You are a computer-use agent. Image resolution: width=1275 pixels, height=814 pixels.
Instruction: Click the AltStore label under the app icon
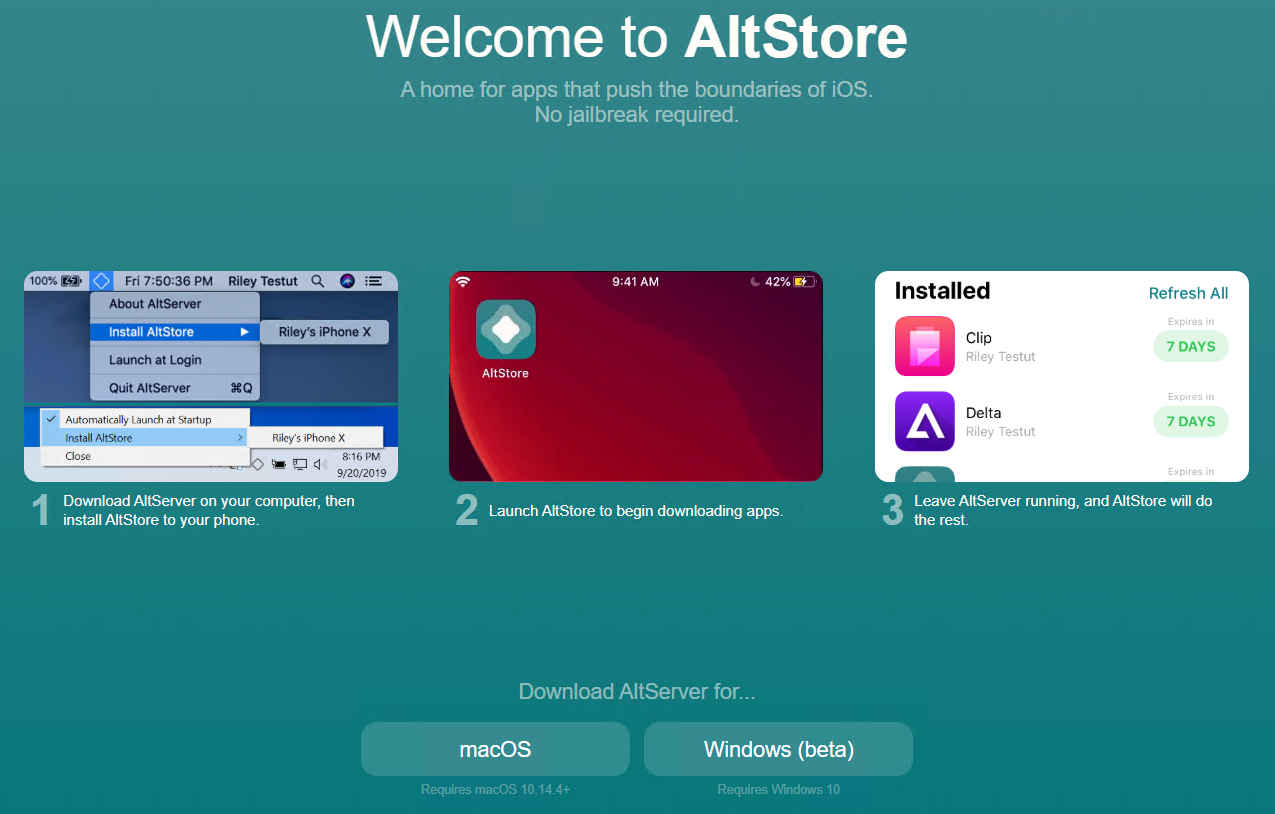pyautogui.click(x=505, y=373)
